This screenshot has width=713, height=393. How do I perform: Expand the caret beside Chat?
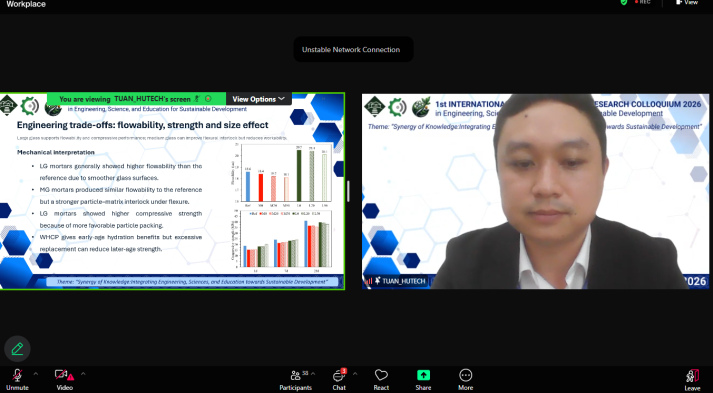point(355,374)
